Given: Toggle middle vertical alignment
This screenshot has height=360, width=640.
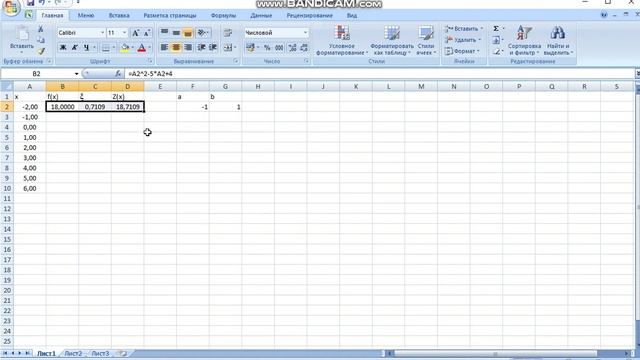Looking at the screenshot, I should [x=176, y=33].
